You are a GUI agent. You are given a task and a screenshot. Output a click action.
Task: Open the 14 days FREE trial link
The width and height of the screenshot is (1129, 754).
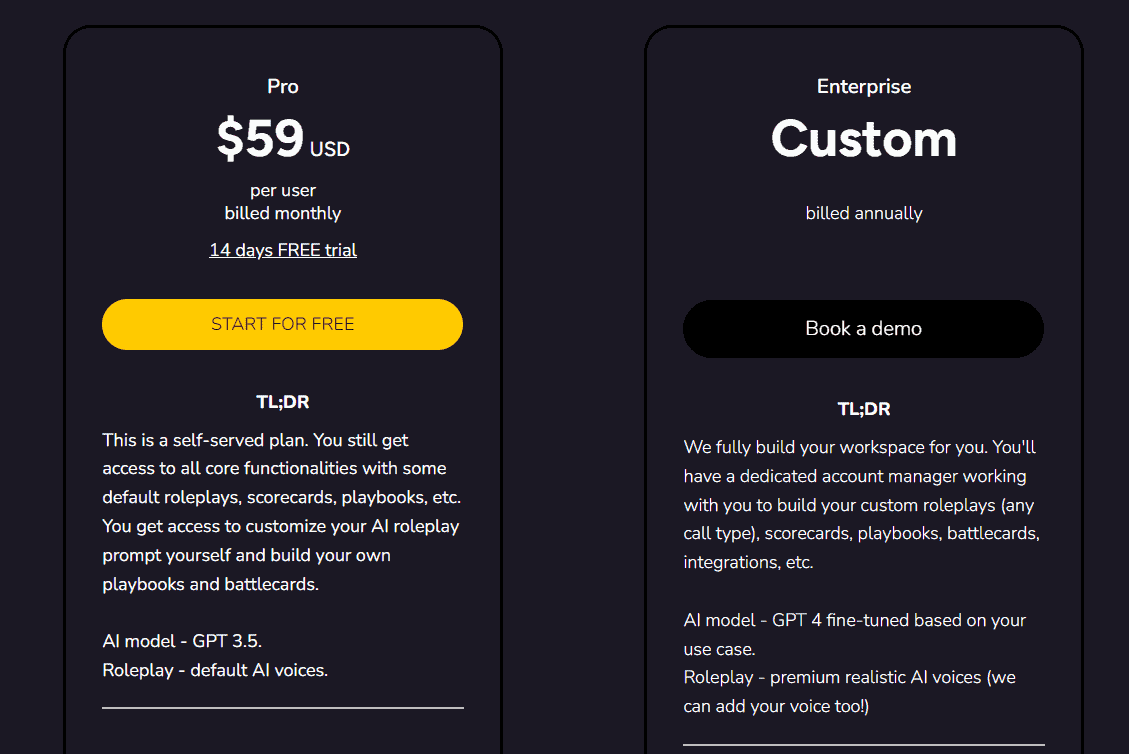pos(283,250)
